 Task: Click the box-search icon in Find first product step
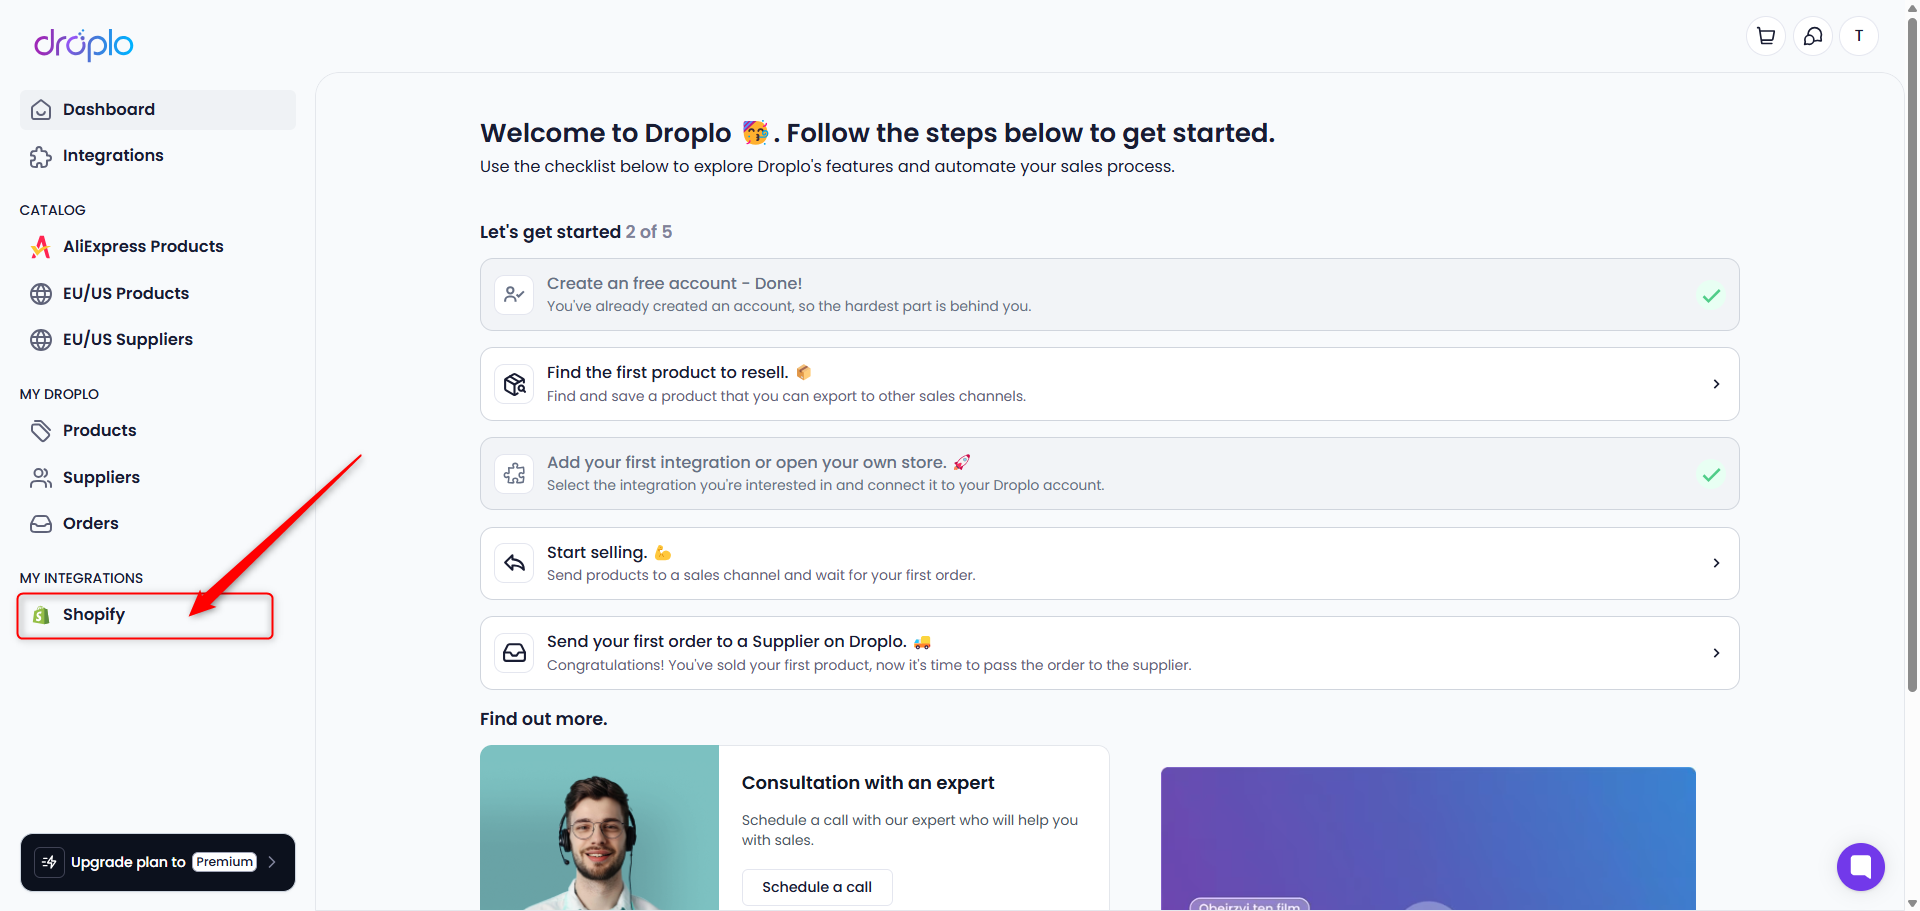[514, 384]
